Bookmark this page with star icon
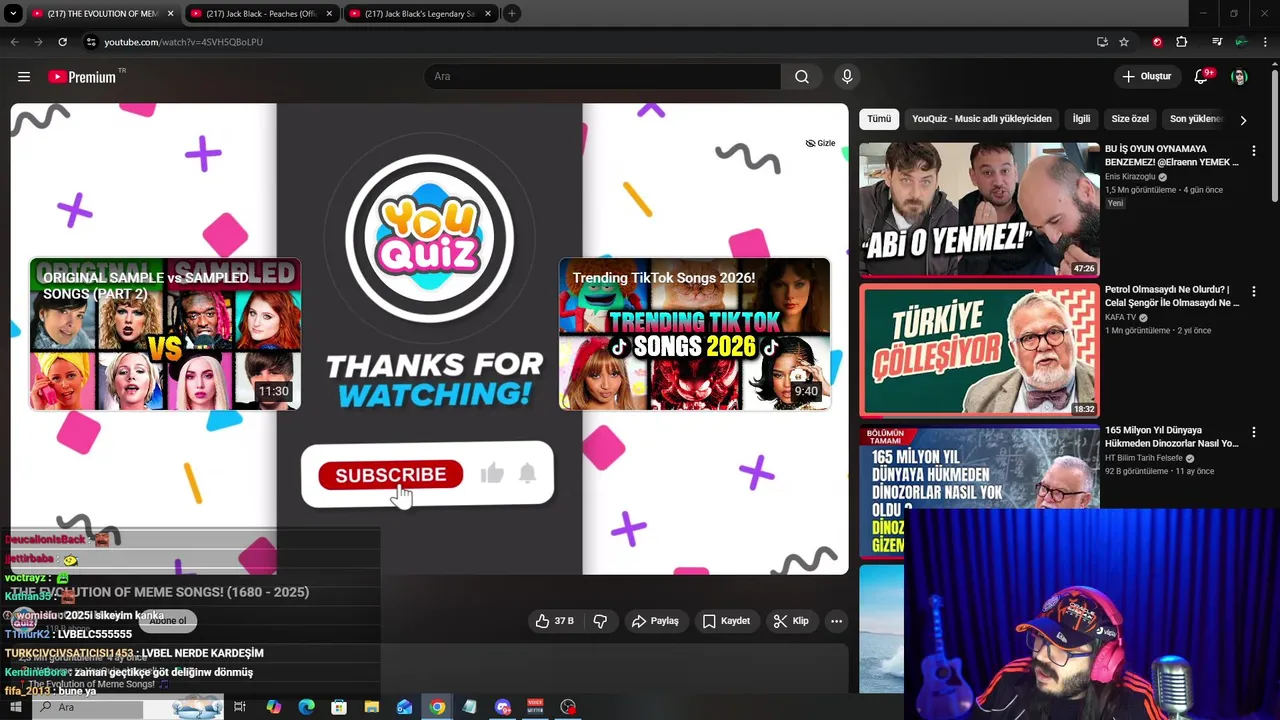This screenshot has width=1280, height=720. point(1124,42)
